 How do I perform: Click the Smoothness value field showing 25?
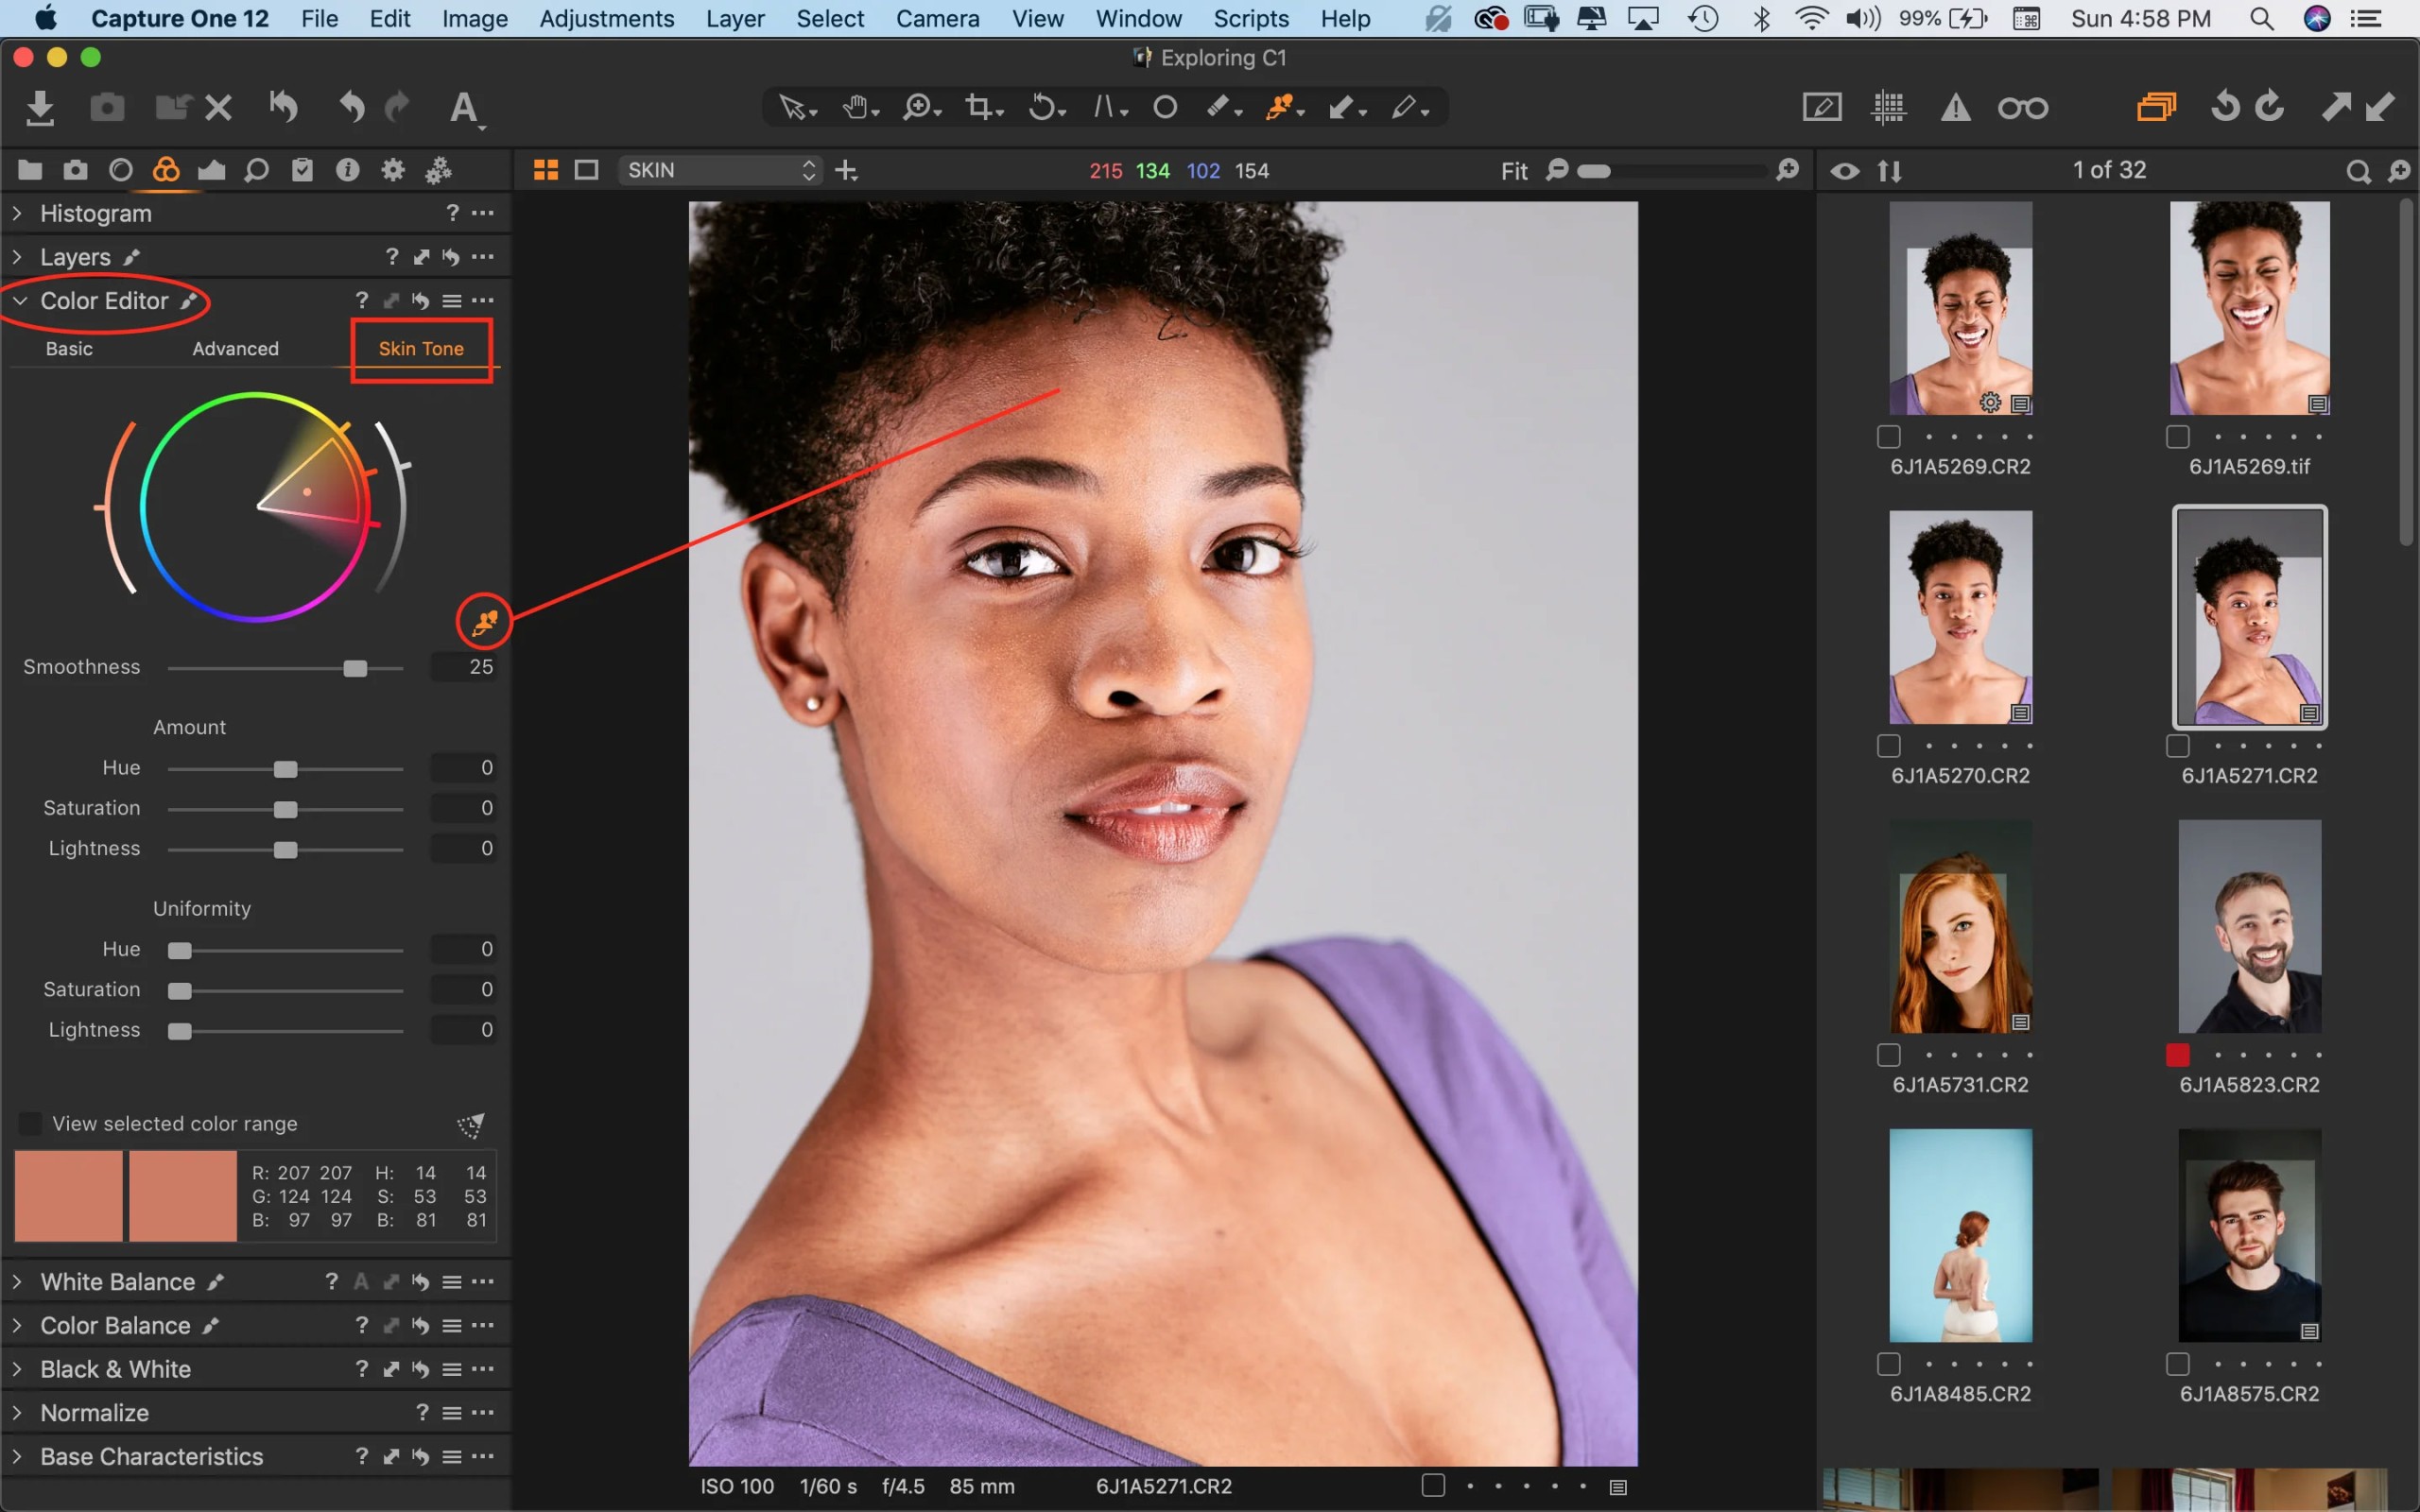click(x=464, y=667)
